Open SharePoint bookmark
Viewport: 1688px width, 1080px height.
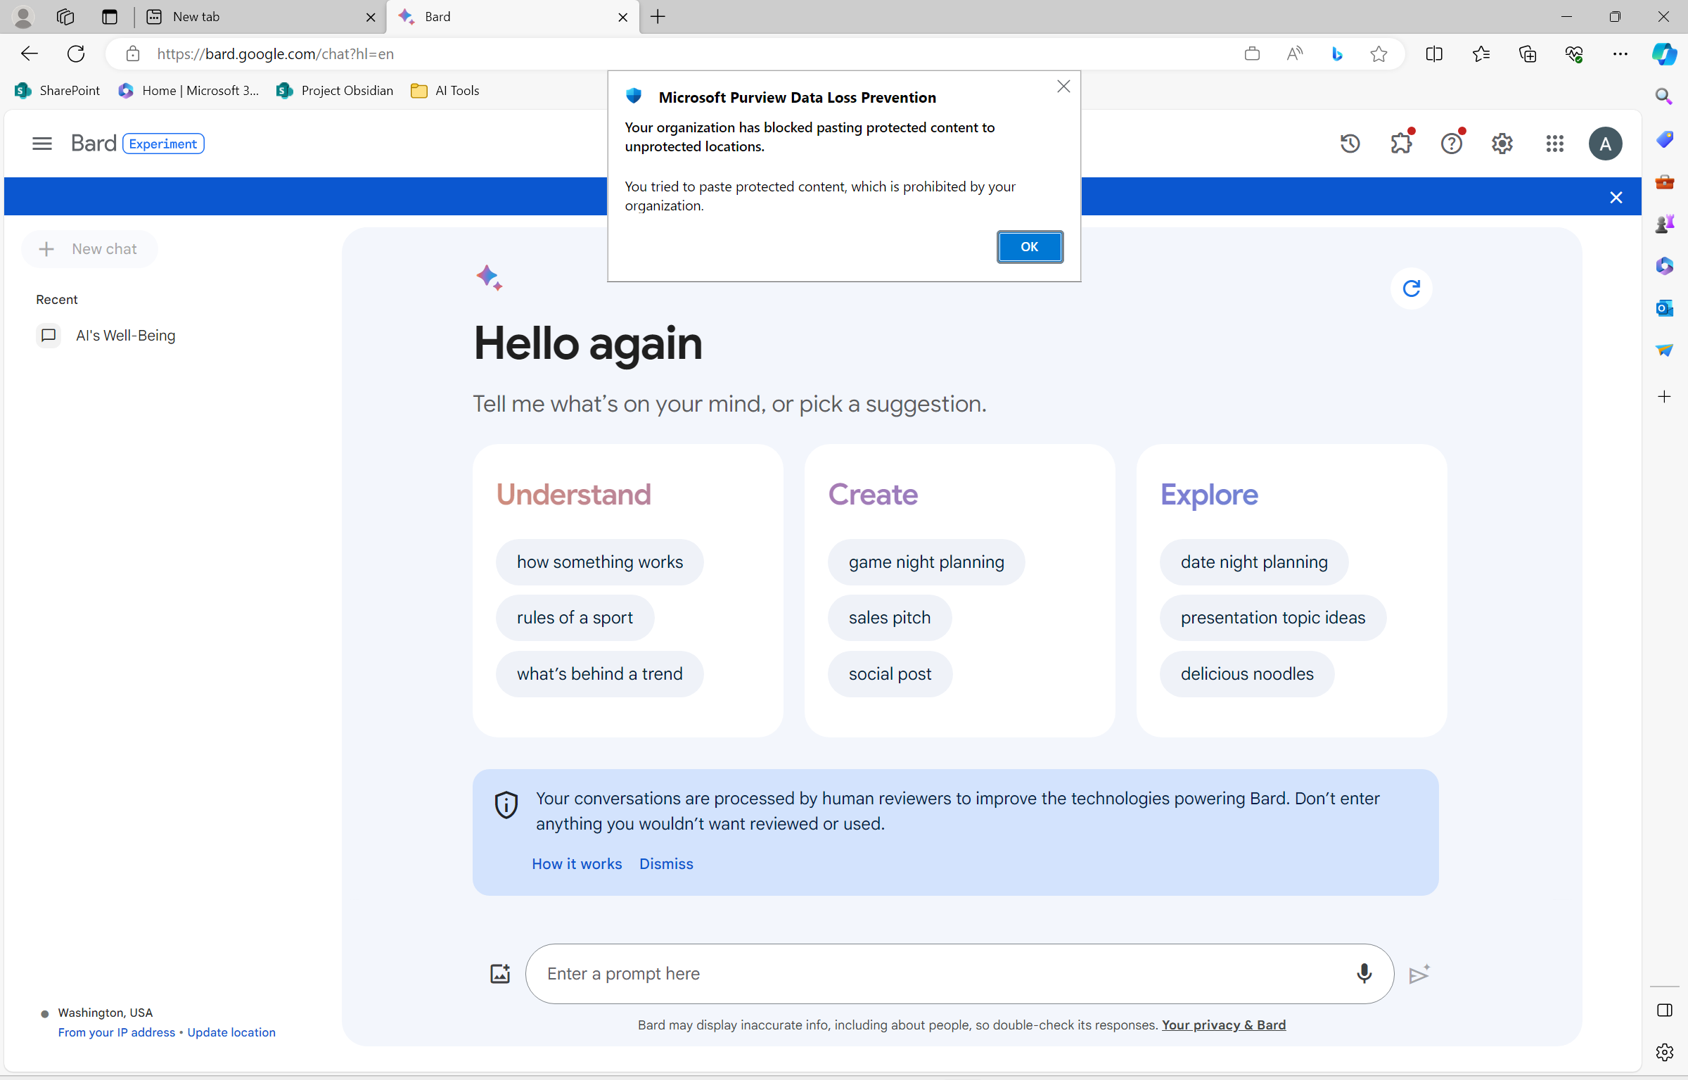[x=57, y=91]
